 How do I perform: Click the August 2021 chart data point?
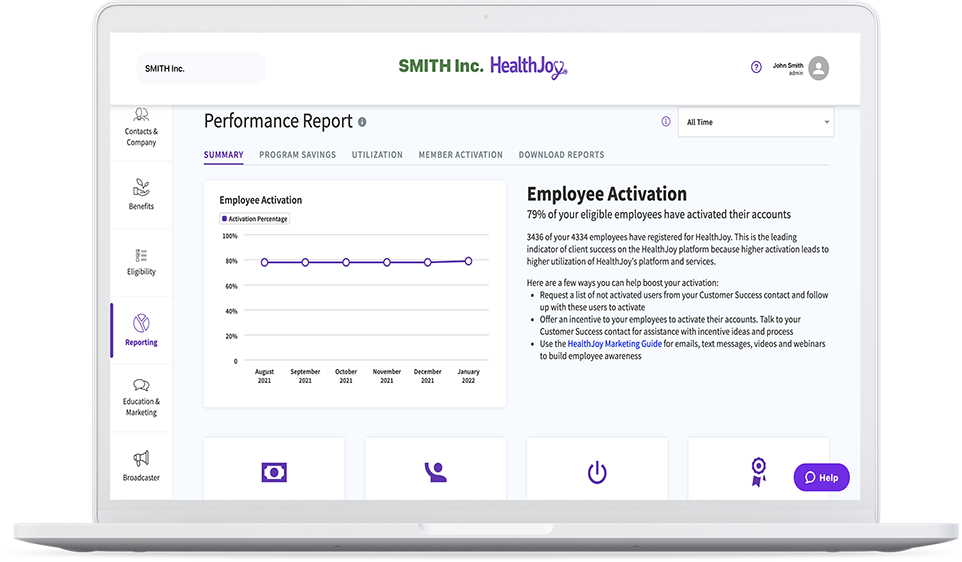(264, 262)
